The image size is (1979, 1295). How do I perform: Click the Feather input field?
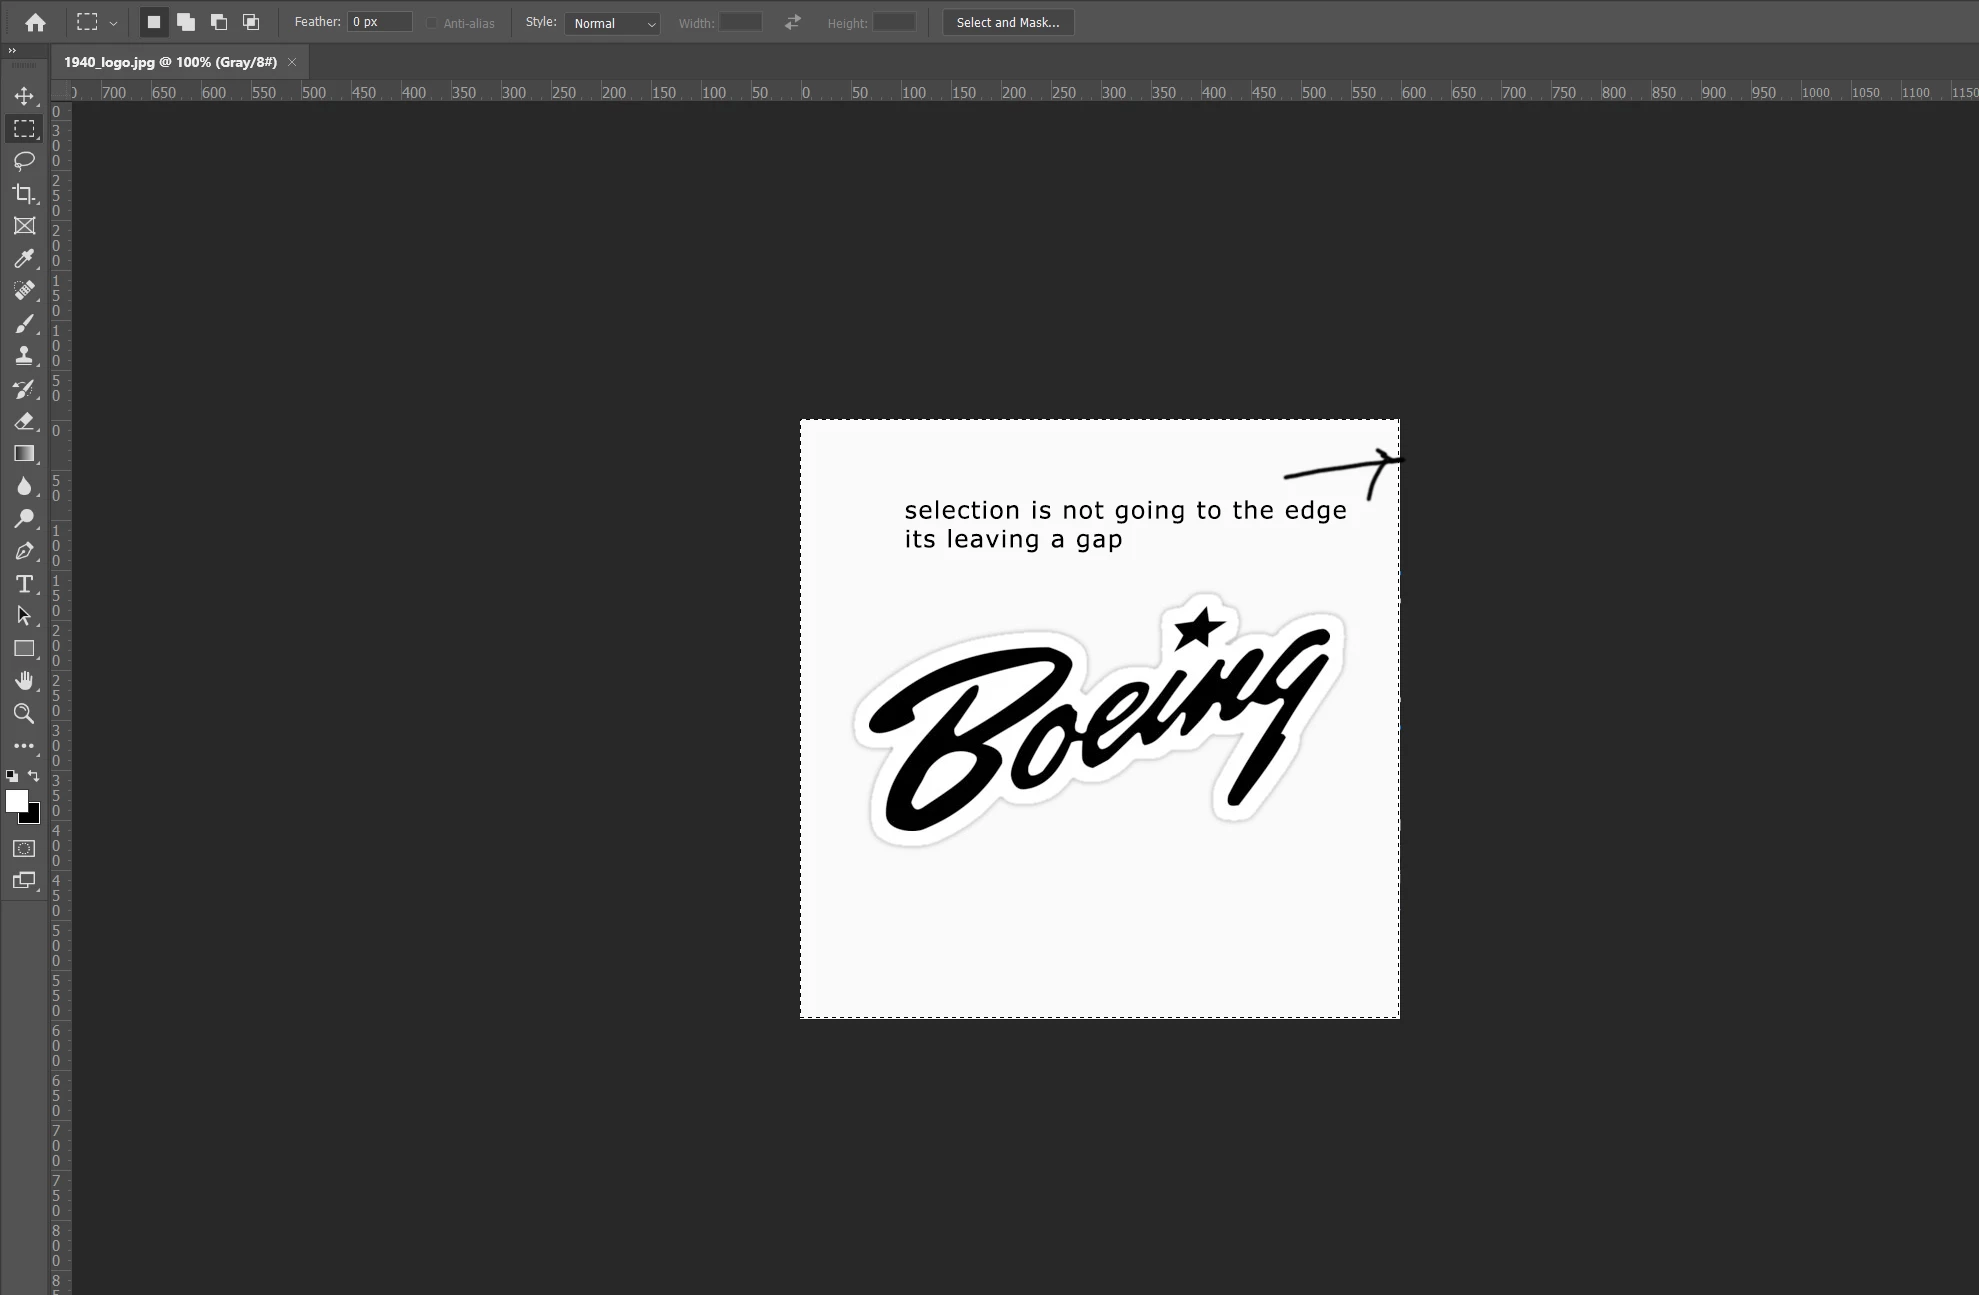379,22
